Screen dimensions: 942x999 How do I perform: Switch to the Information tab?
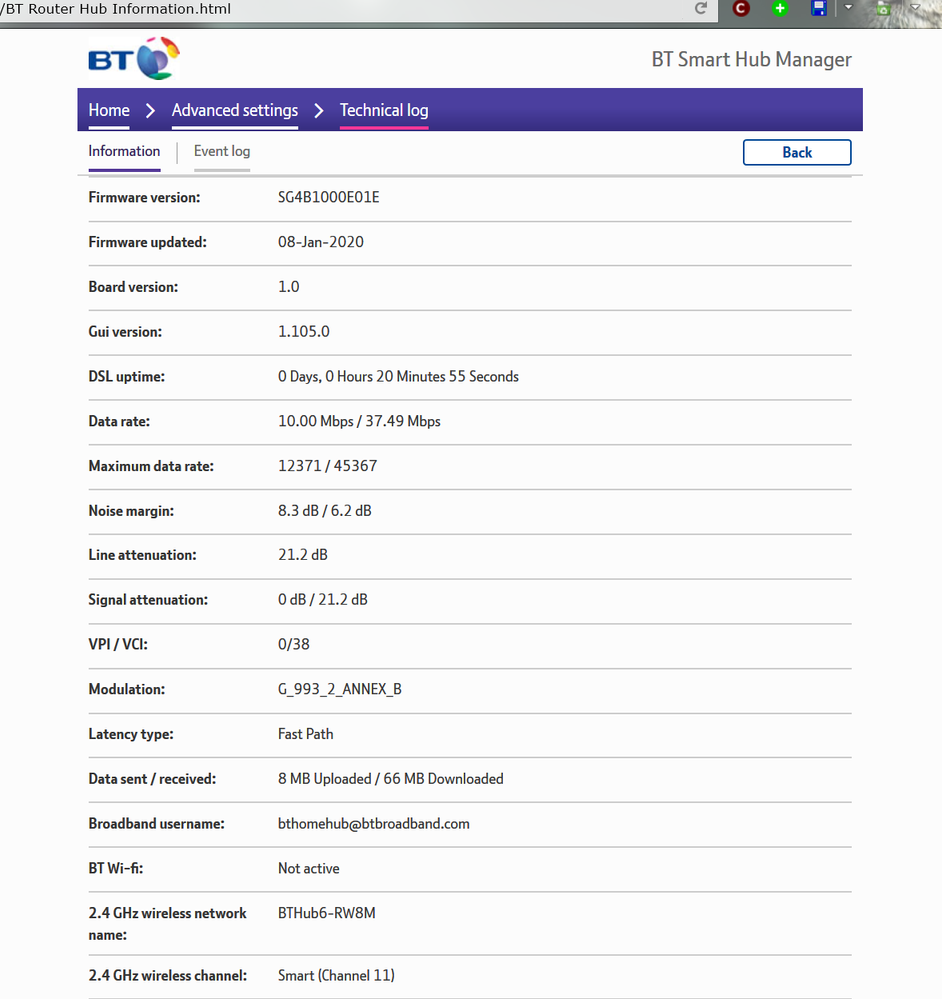pyautogui.click(x=124, y=152)
